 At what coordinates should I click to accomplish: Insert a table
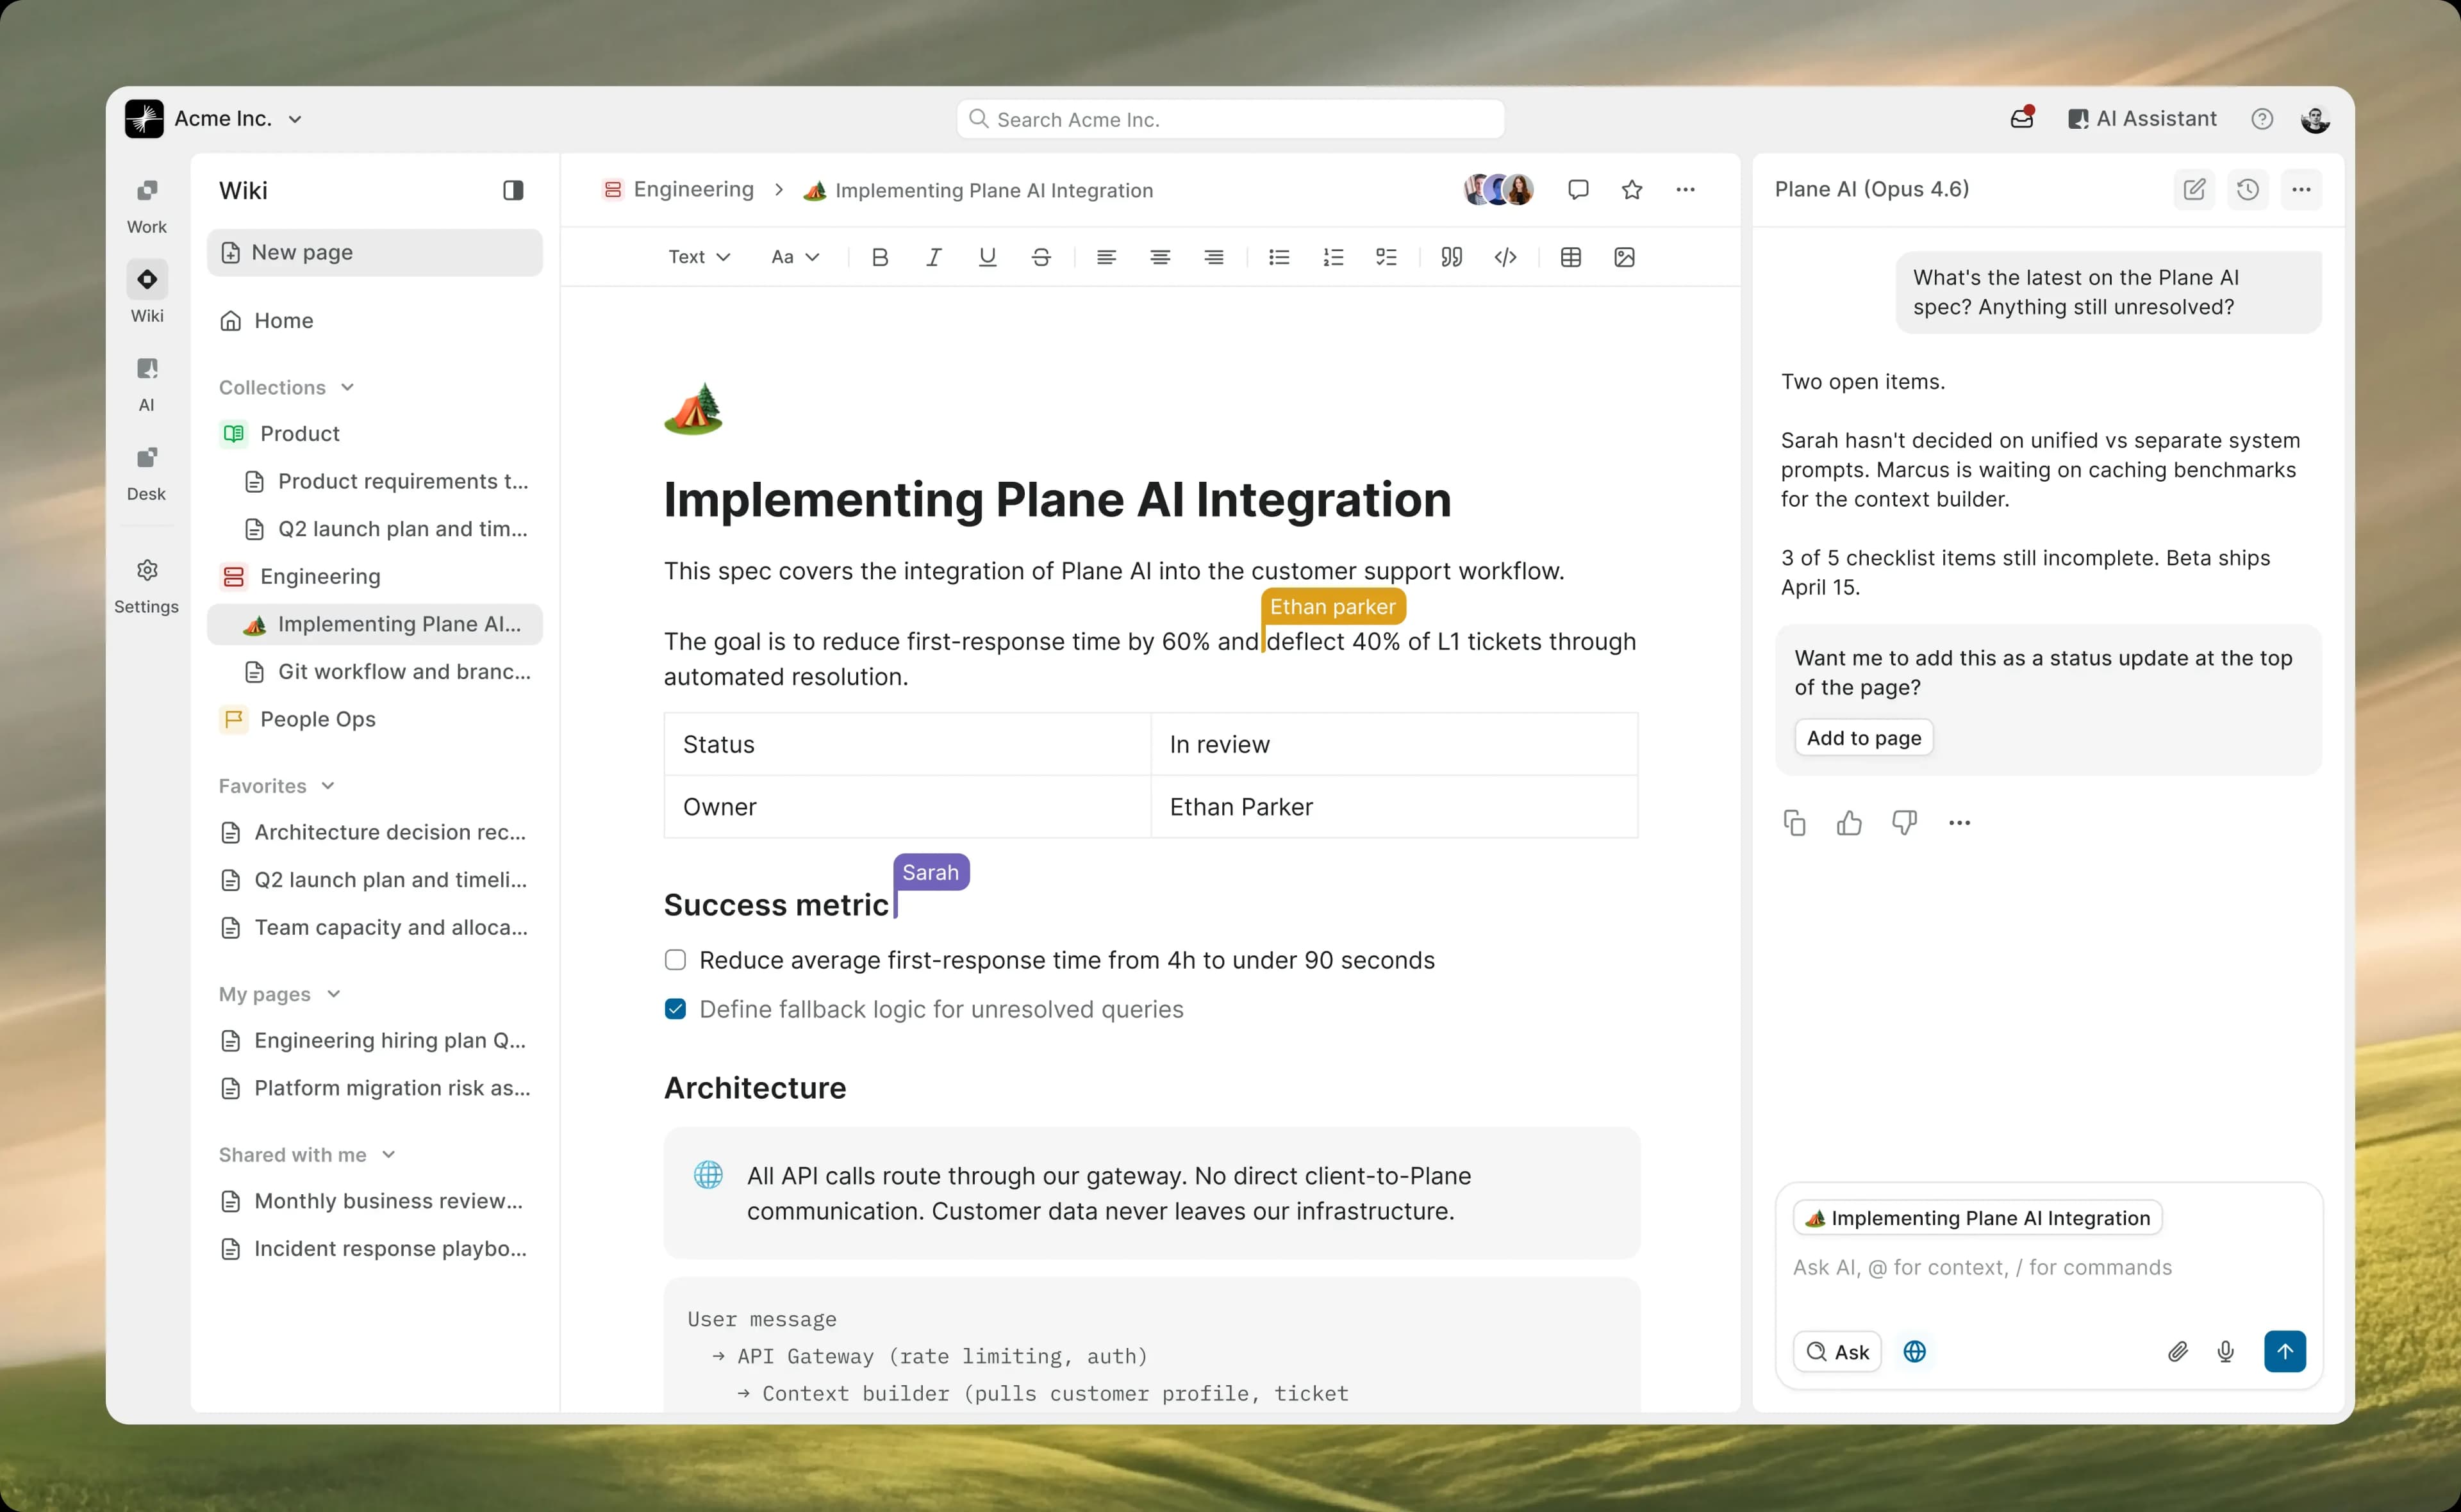point(1571,257)
